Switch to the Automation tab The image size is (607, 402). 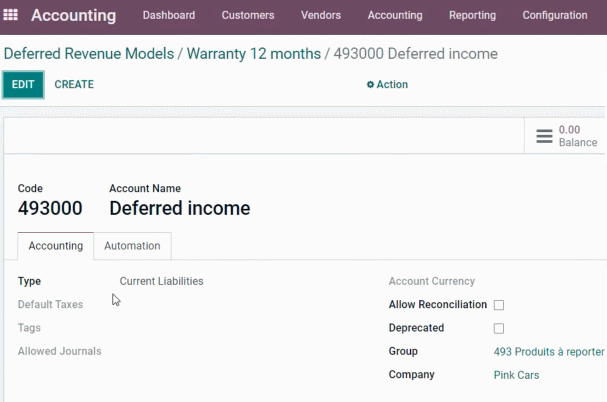(x=132, y=246)
